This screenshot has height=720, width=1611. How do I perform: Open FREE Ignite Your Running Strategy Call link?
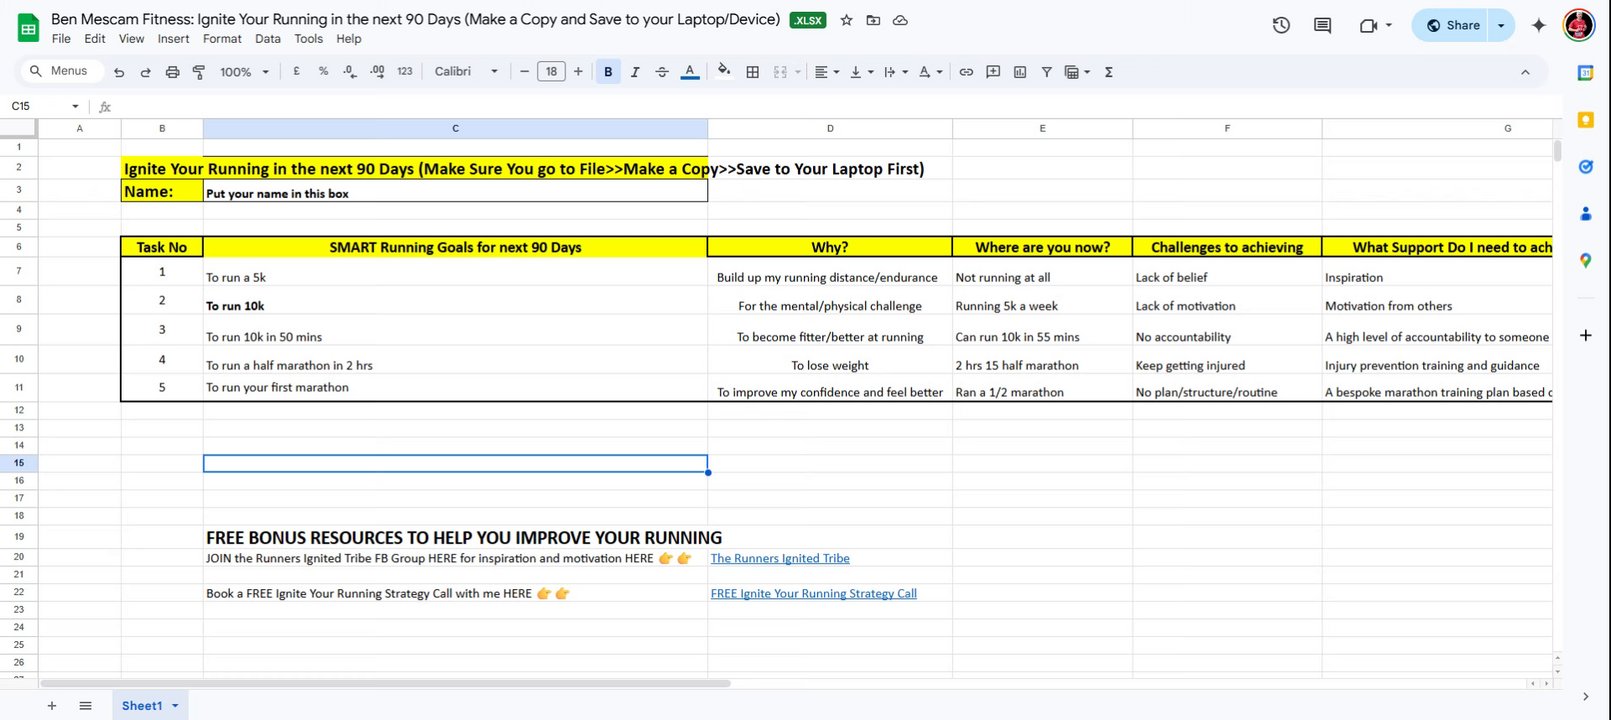tap(813, 593)
